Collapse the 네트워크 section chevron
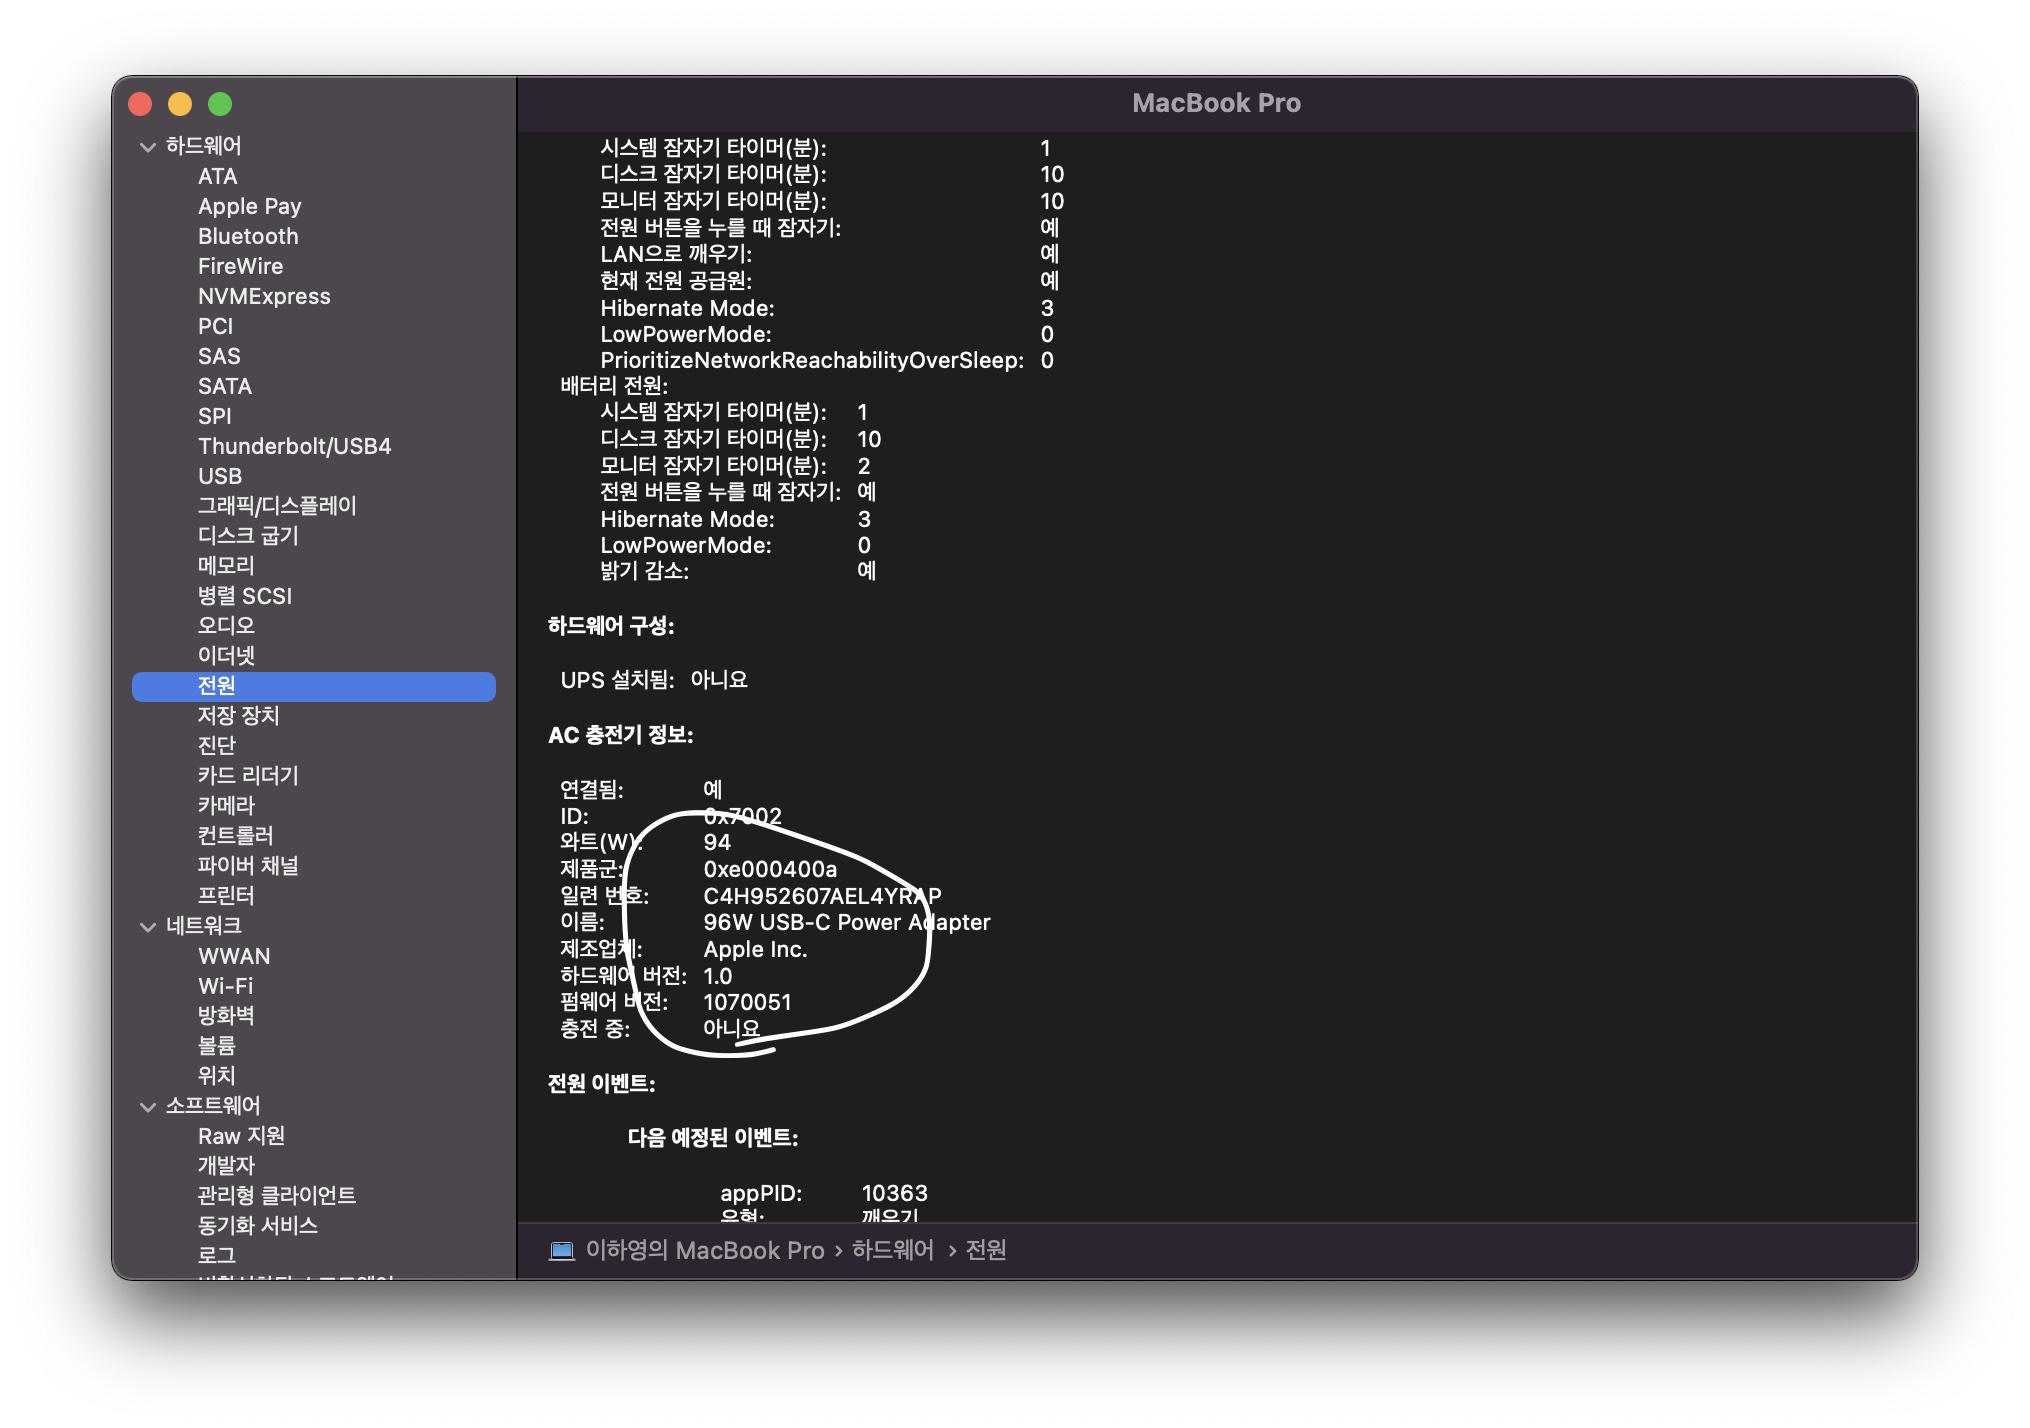This screenshot has height=1428, width=2030. pos(148,927)
